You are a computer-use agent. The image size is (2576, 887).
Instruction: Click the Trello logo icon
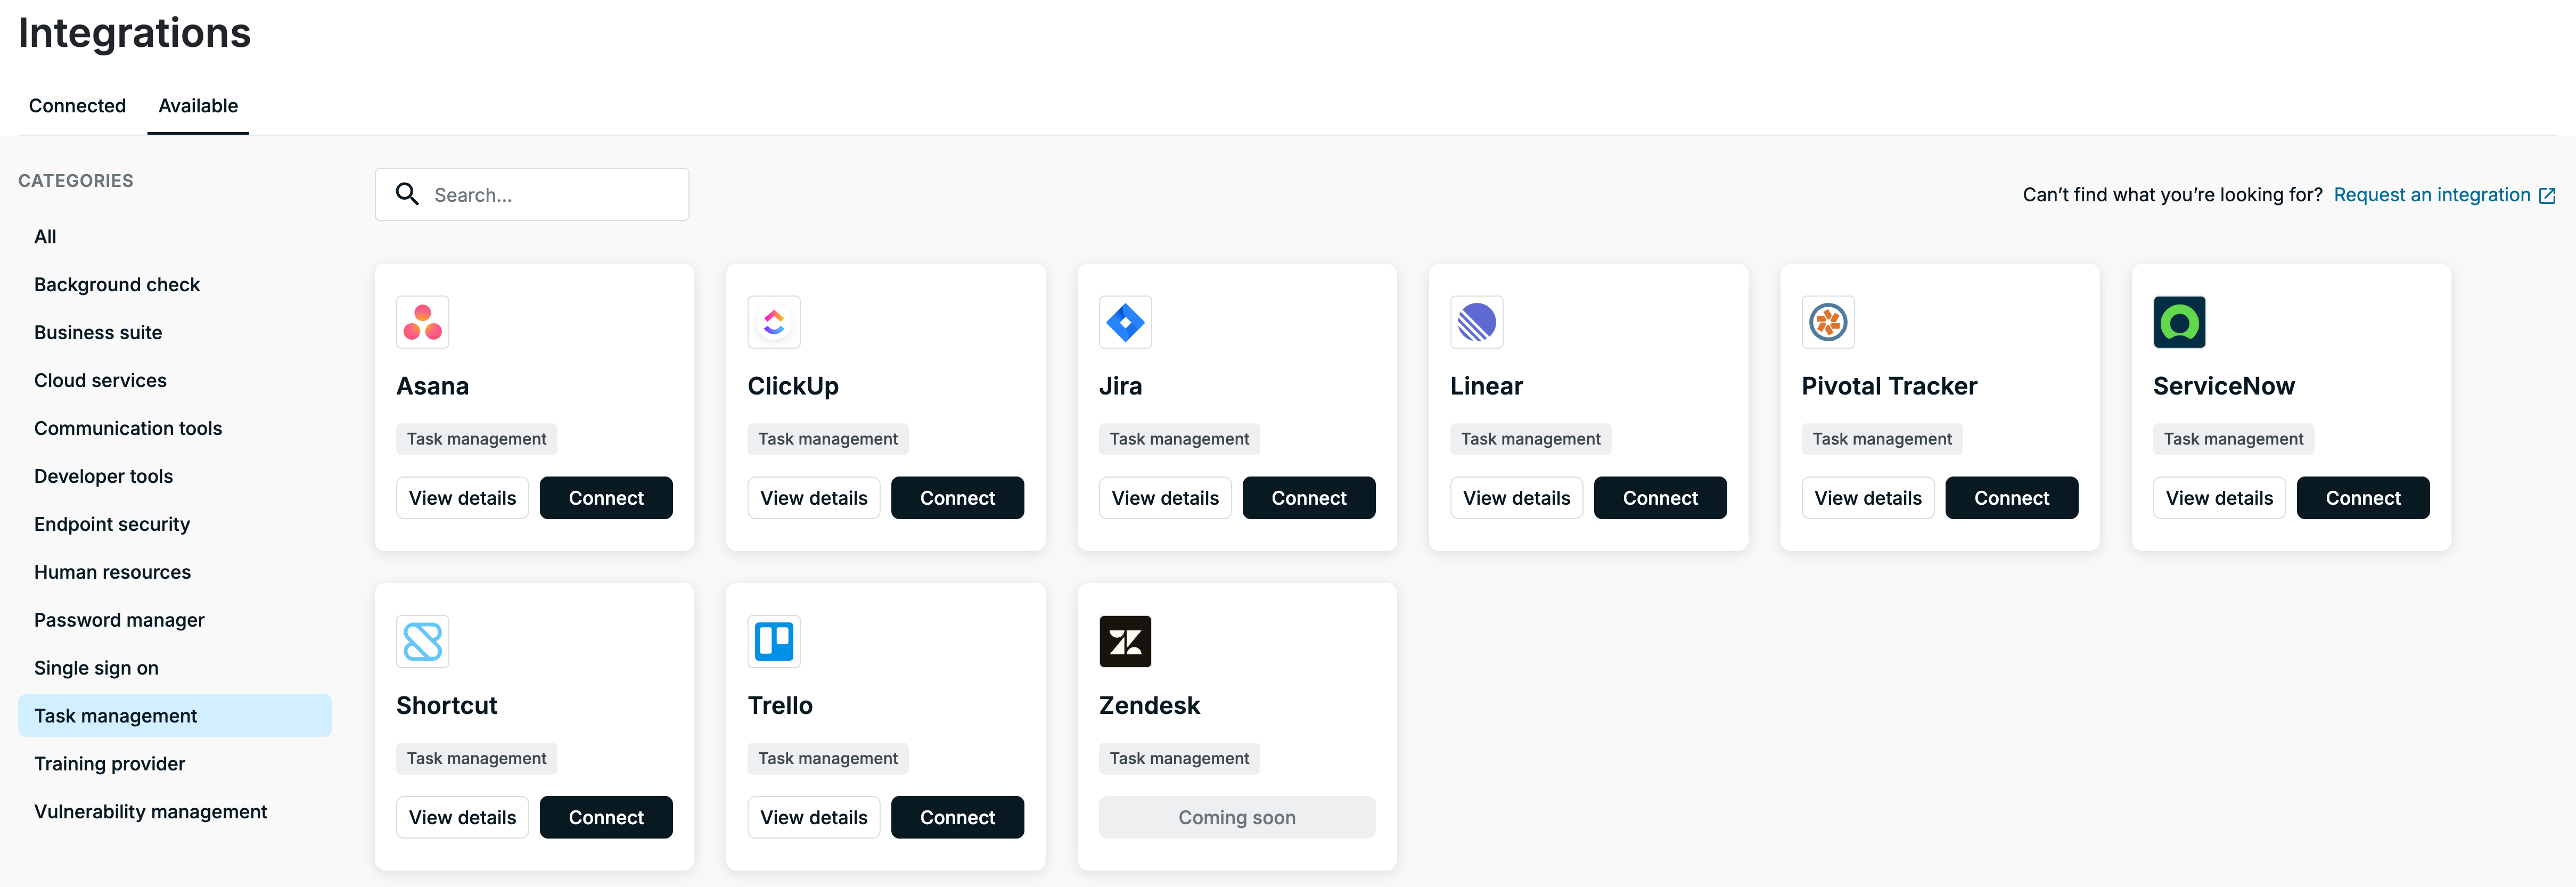(774, 641)
